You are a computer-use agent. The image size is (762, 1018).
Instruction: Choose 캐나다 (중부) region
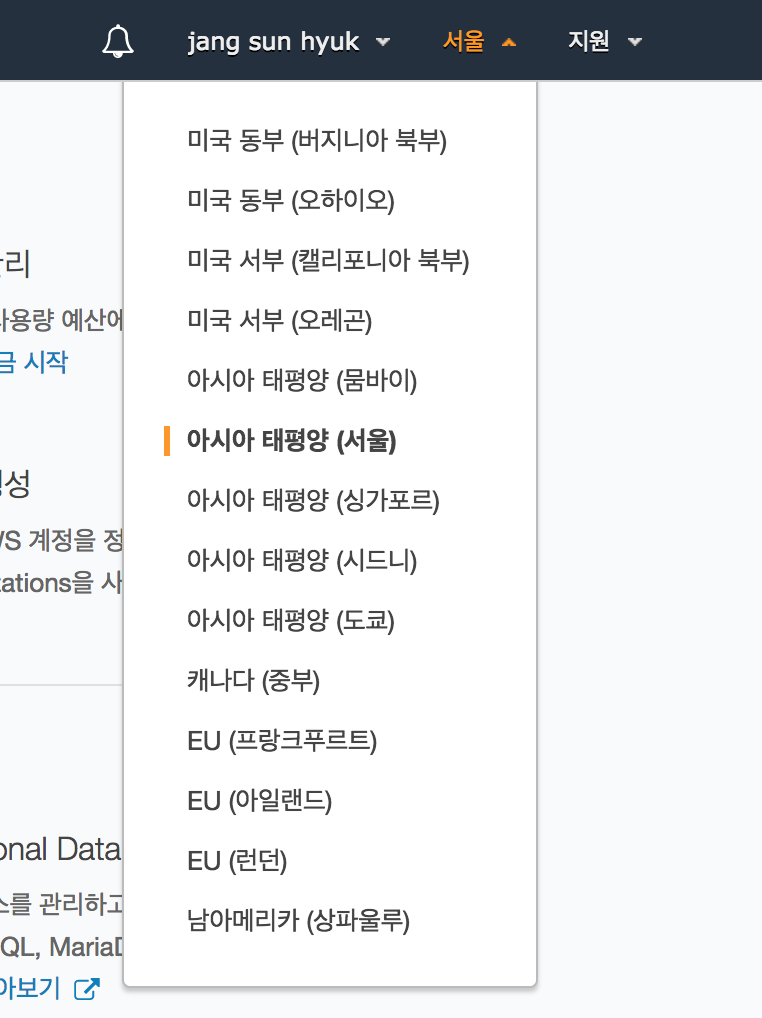click(253, 681)
